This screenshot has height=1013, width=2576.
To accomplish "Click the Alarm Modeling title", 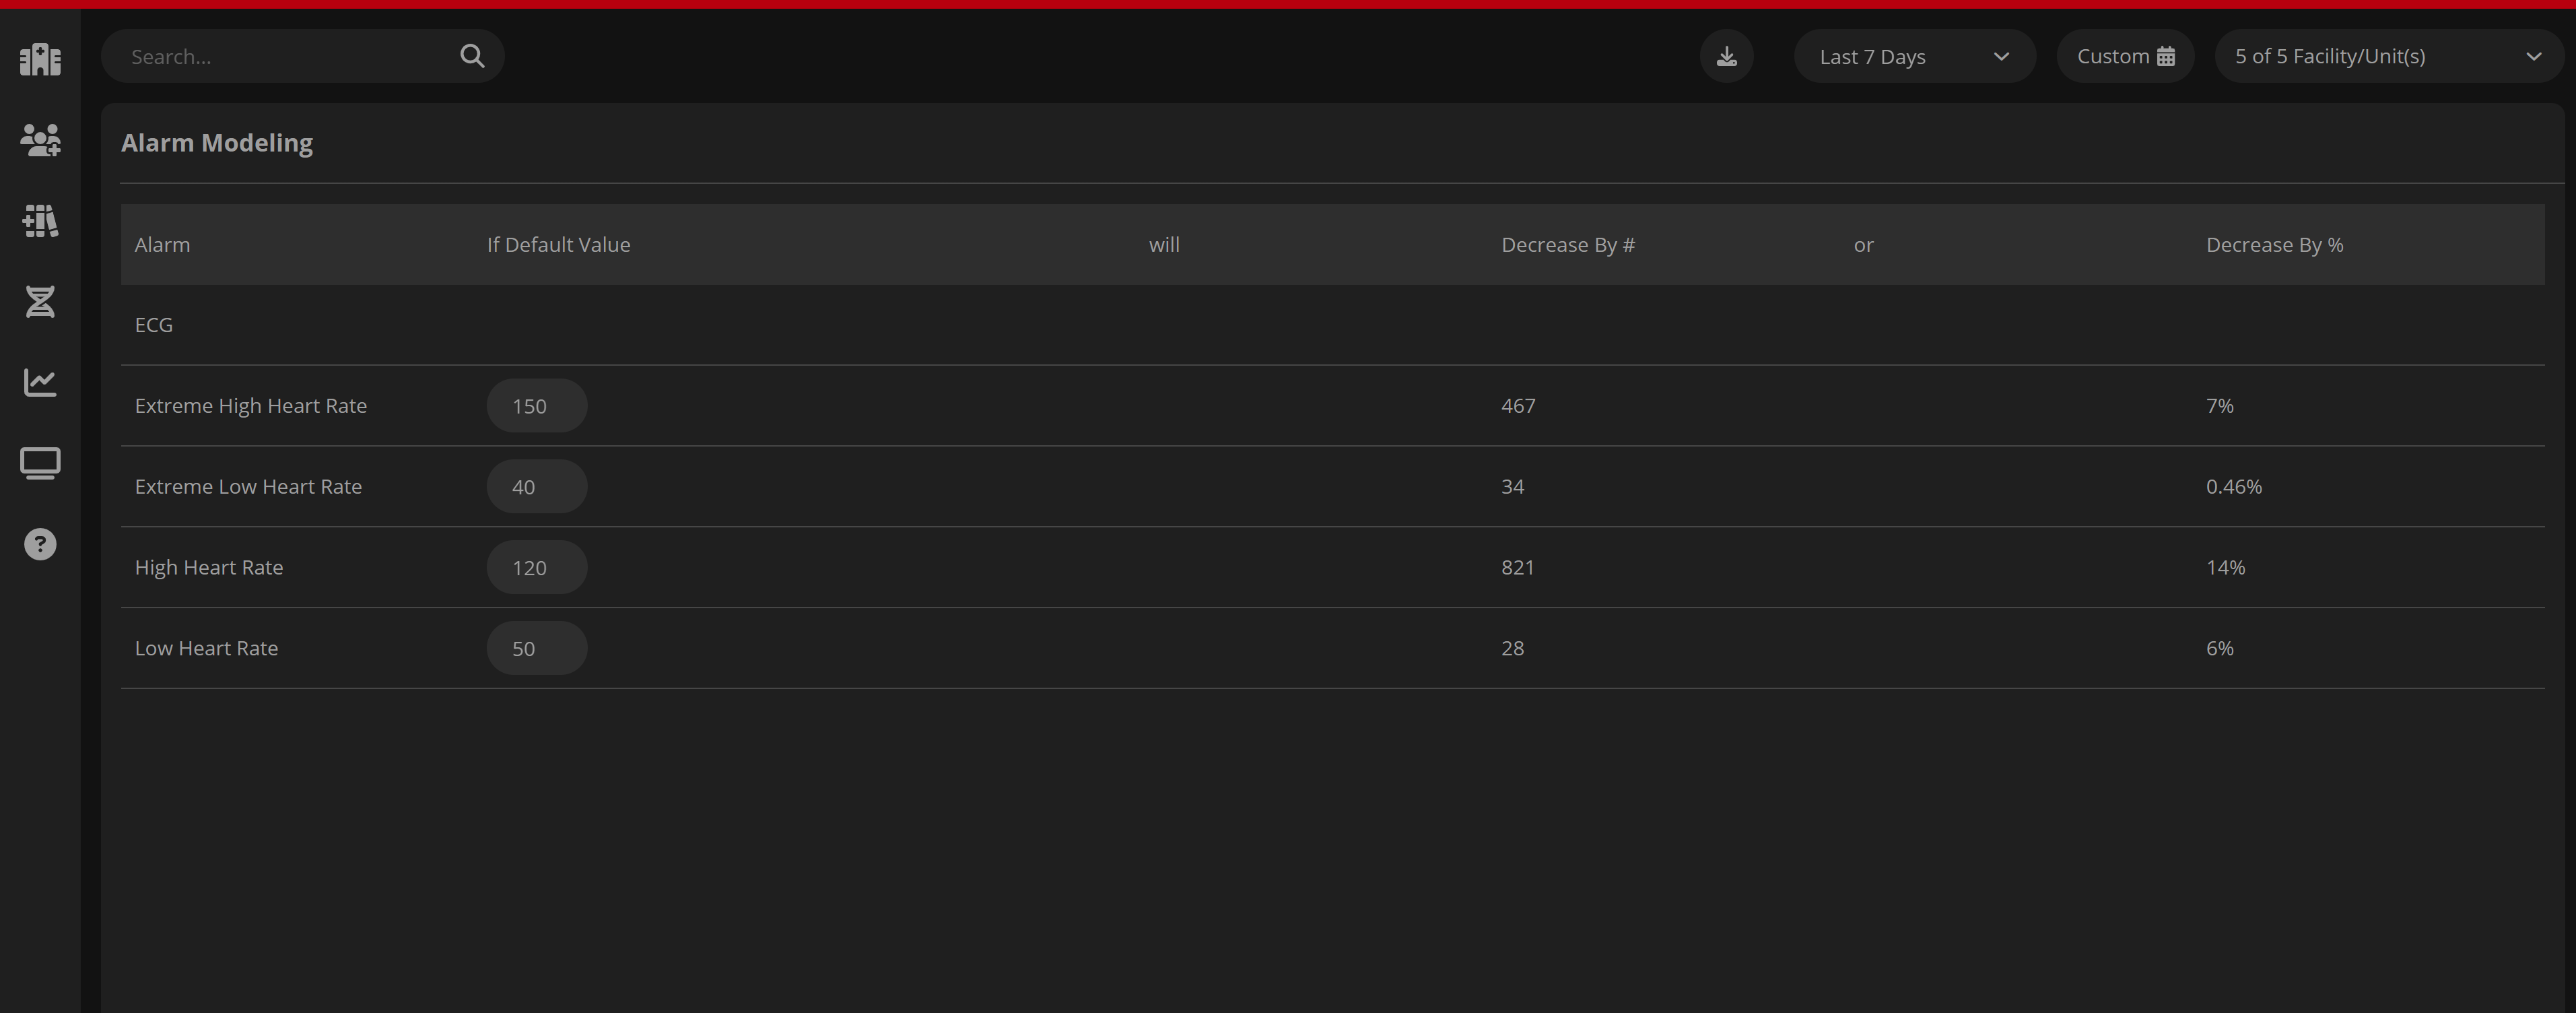I will [217, 143].
